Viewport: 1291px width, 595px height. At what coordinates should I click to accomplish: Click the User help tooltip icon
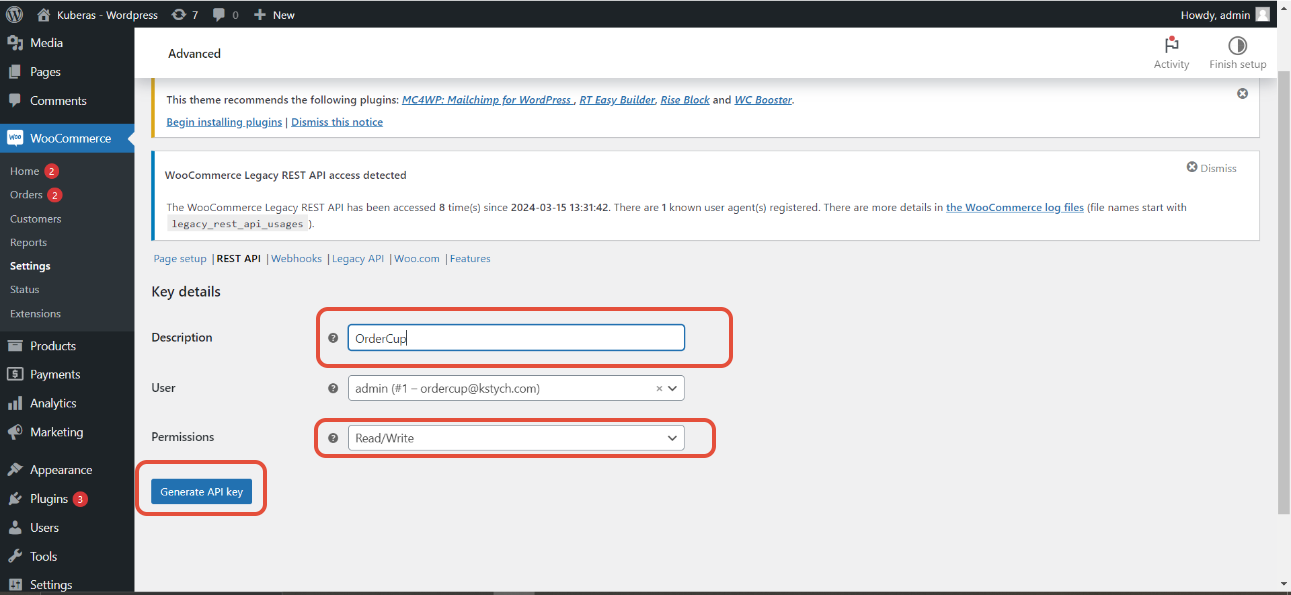333,388
